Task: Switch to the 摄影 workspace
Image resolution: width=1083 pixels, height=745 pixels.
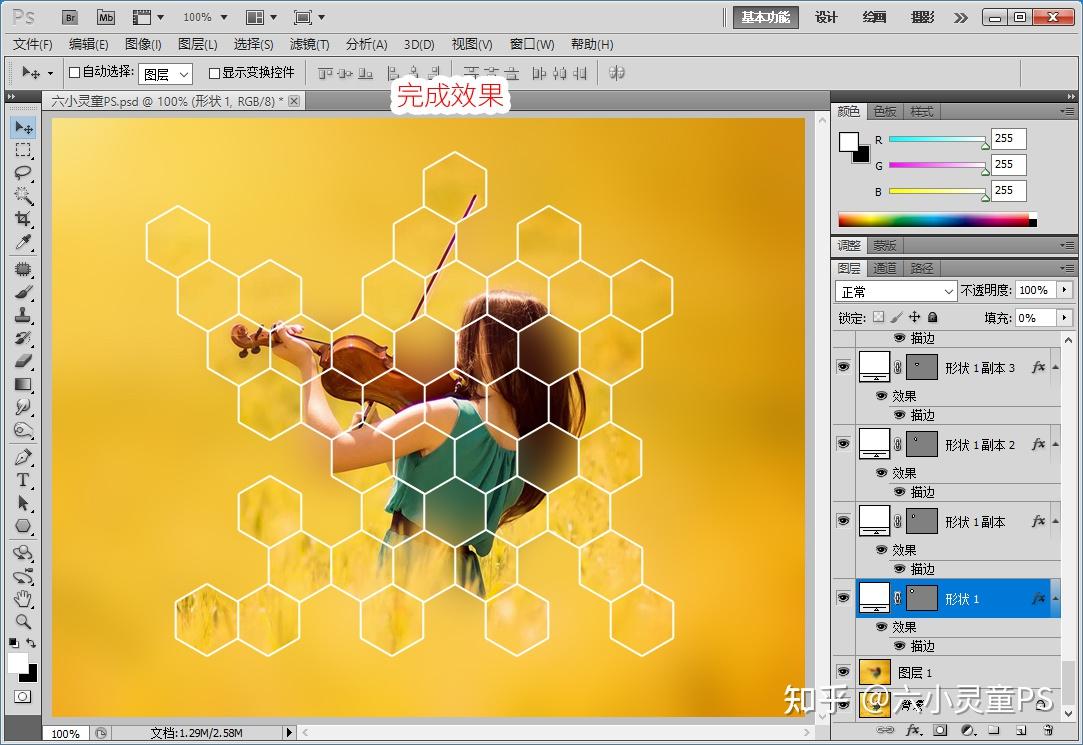Action: (923, 17)
